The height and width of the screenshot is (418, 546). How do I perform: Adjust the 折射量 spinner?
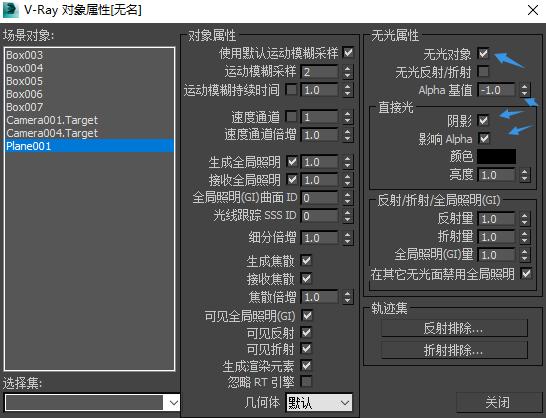524,237
